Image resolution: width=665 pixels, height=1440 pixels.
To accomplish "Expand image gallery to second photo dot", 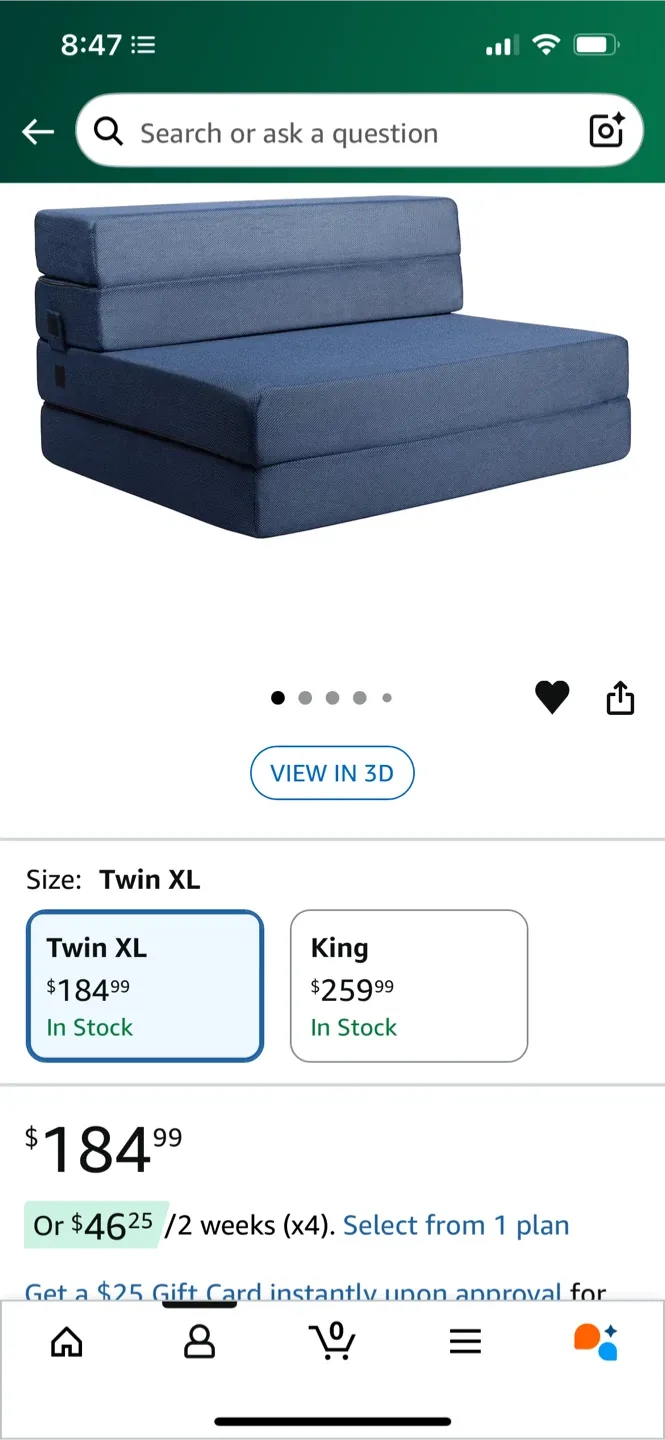I will tap(305, 698).
